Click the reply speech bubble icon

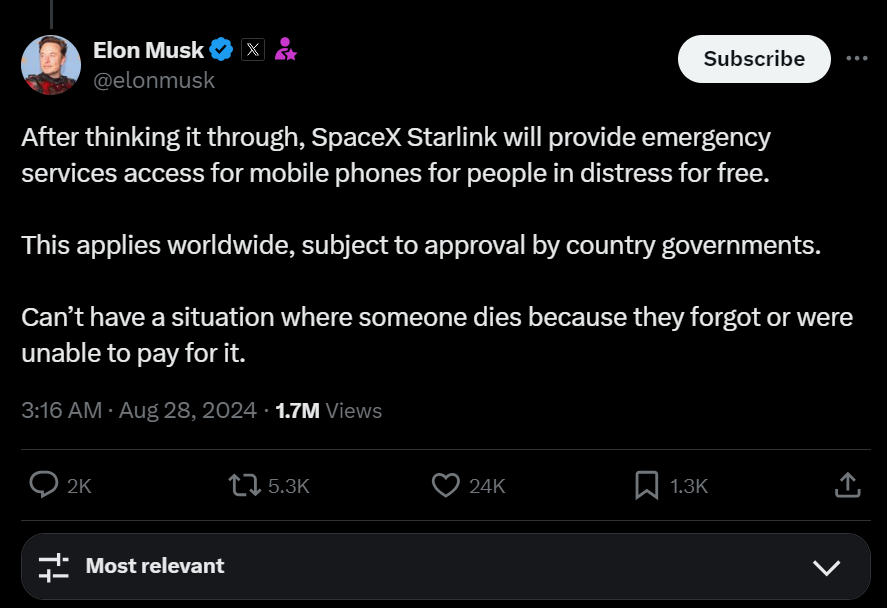point(44,485)
